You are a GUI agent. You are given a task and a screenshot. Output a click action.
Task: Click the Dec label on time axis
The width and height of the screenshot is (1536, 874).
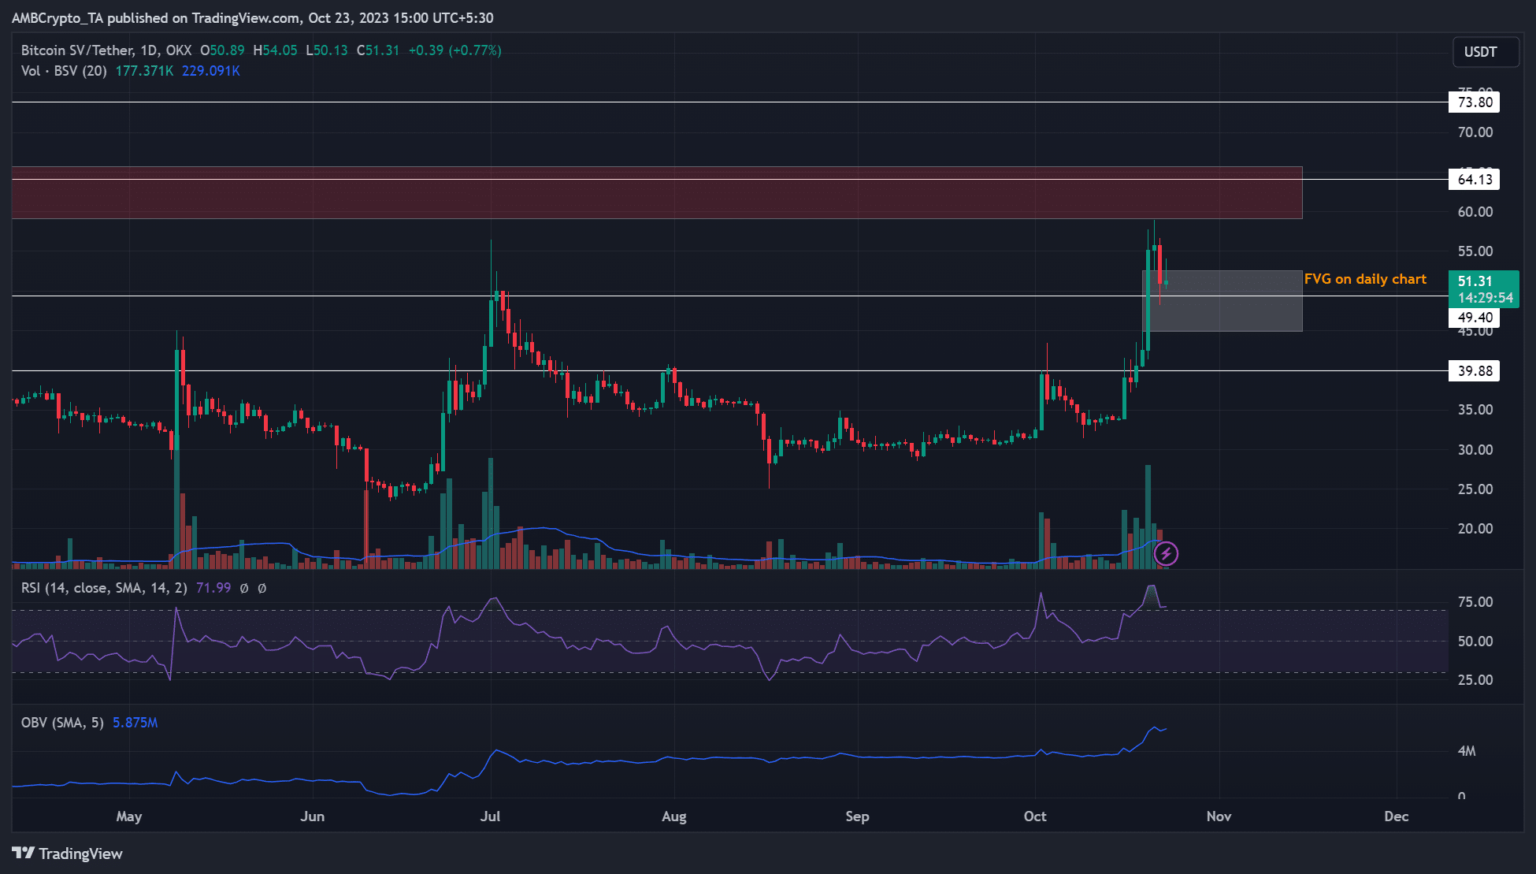(1396, 816)
